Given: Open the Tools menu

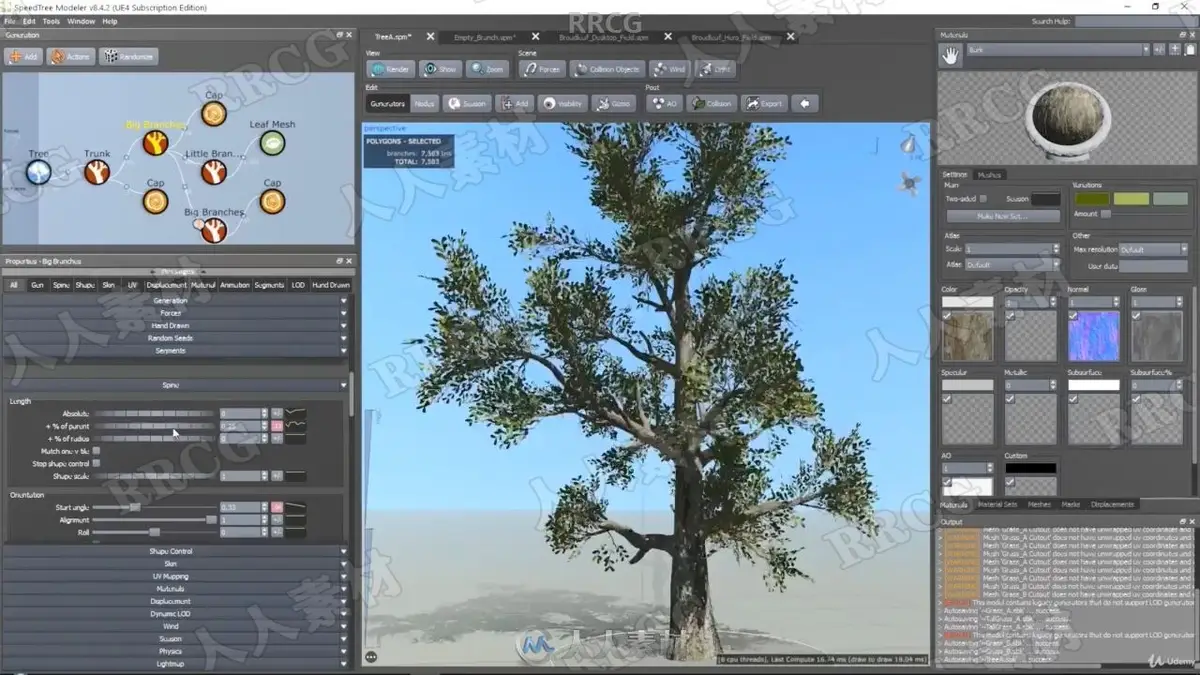Looking at the screenshot, I should click(51, 21).
